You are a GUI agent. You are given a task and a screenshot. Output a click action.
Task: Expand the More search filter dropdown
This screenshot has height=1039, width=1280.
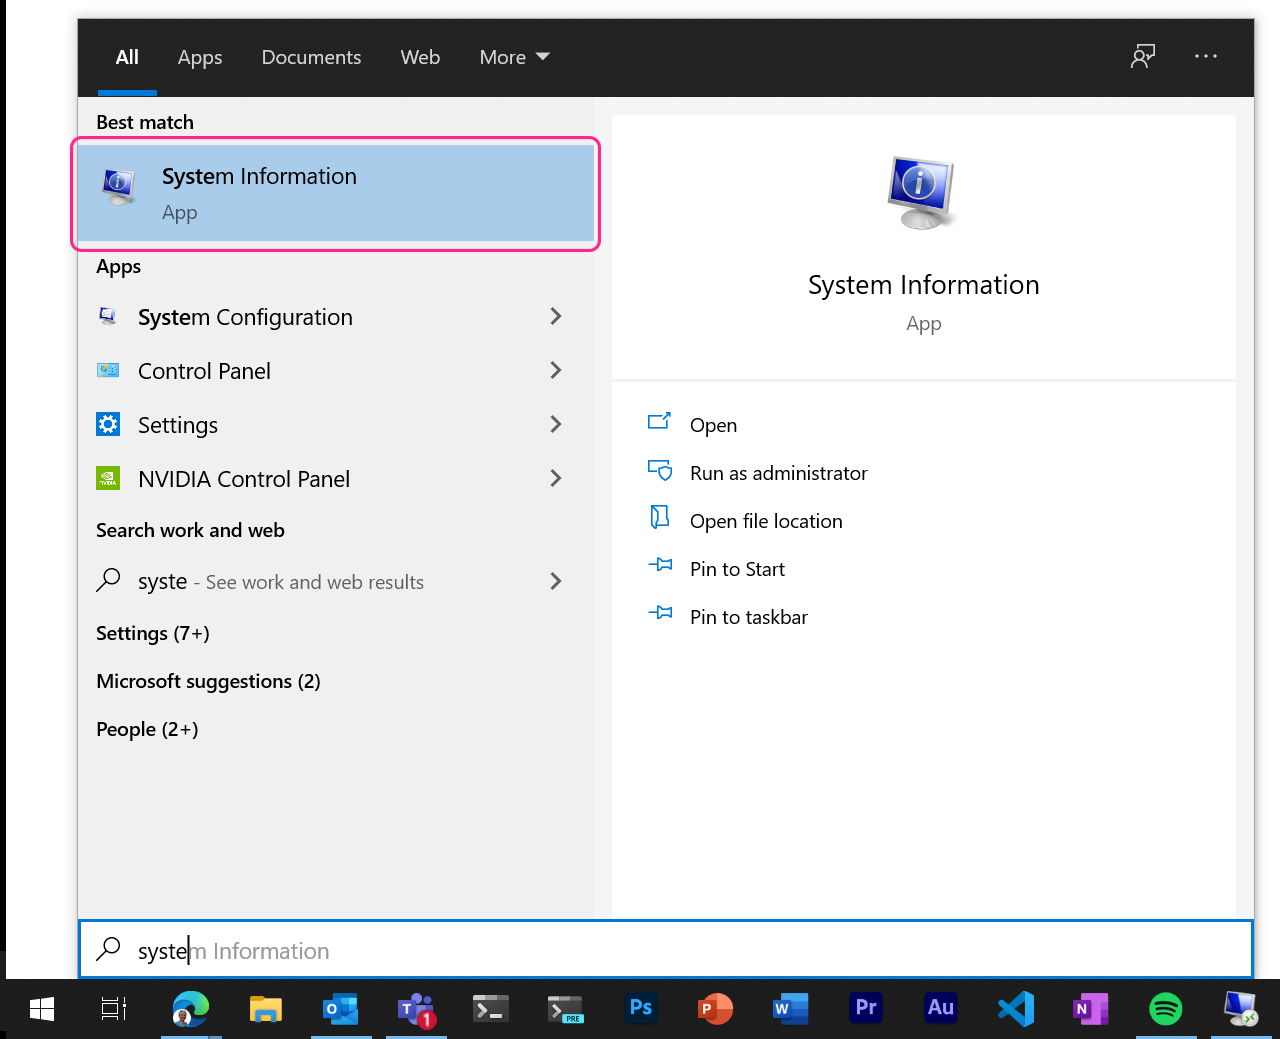click(x=514, y=57)
